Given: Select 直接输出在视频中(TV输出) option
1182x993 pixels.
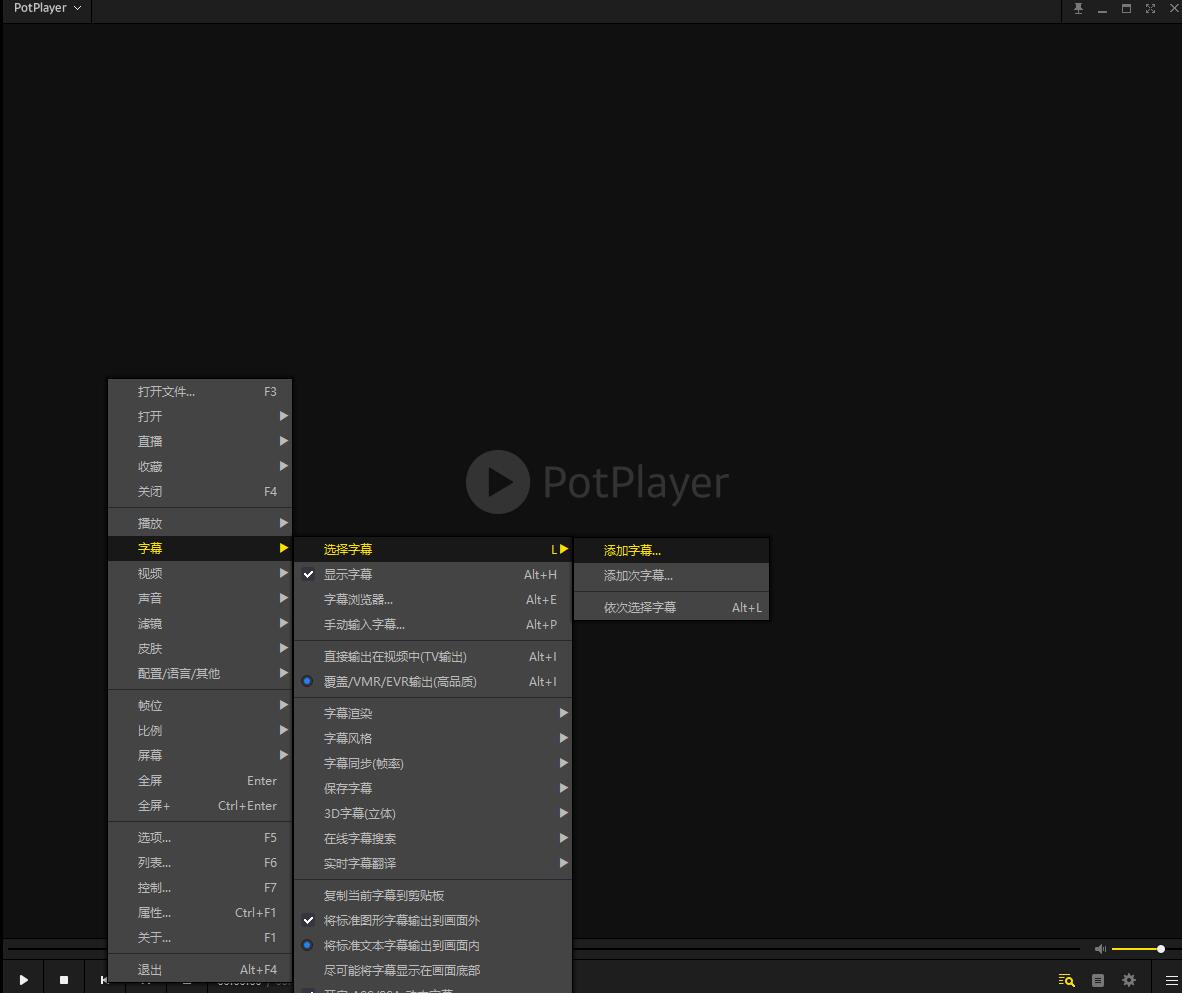Looking at the screenshot, I should [433, 657].
